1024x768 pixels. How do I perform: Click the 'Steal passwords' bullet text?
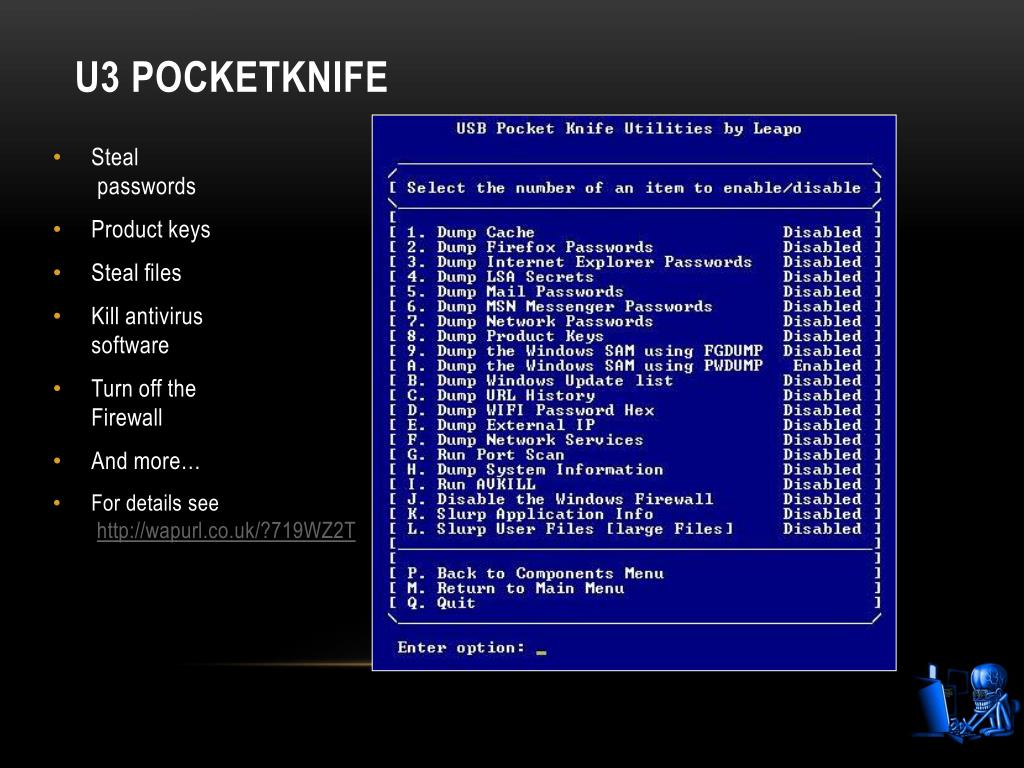(143, 172)
